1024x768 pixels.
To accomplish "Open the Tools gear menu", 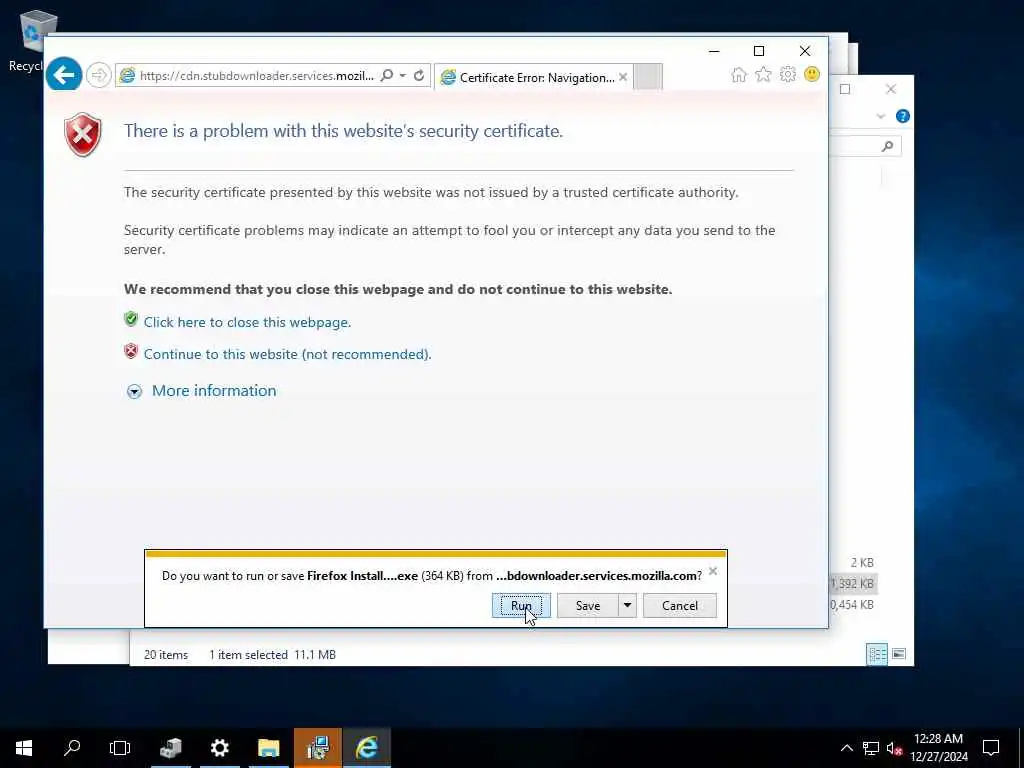I will pyautogui.click(x=788, y=74).
